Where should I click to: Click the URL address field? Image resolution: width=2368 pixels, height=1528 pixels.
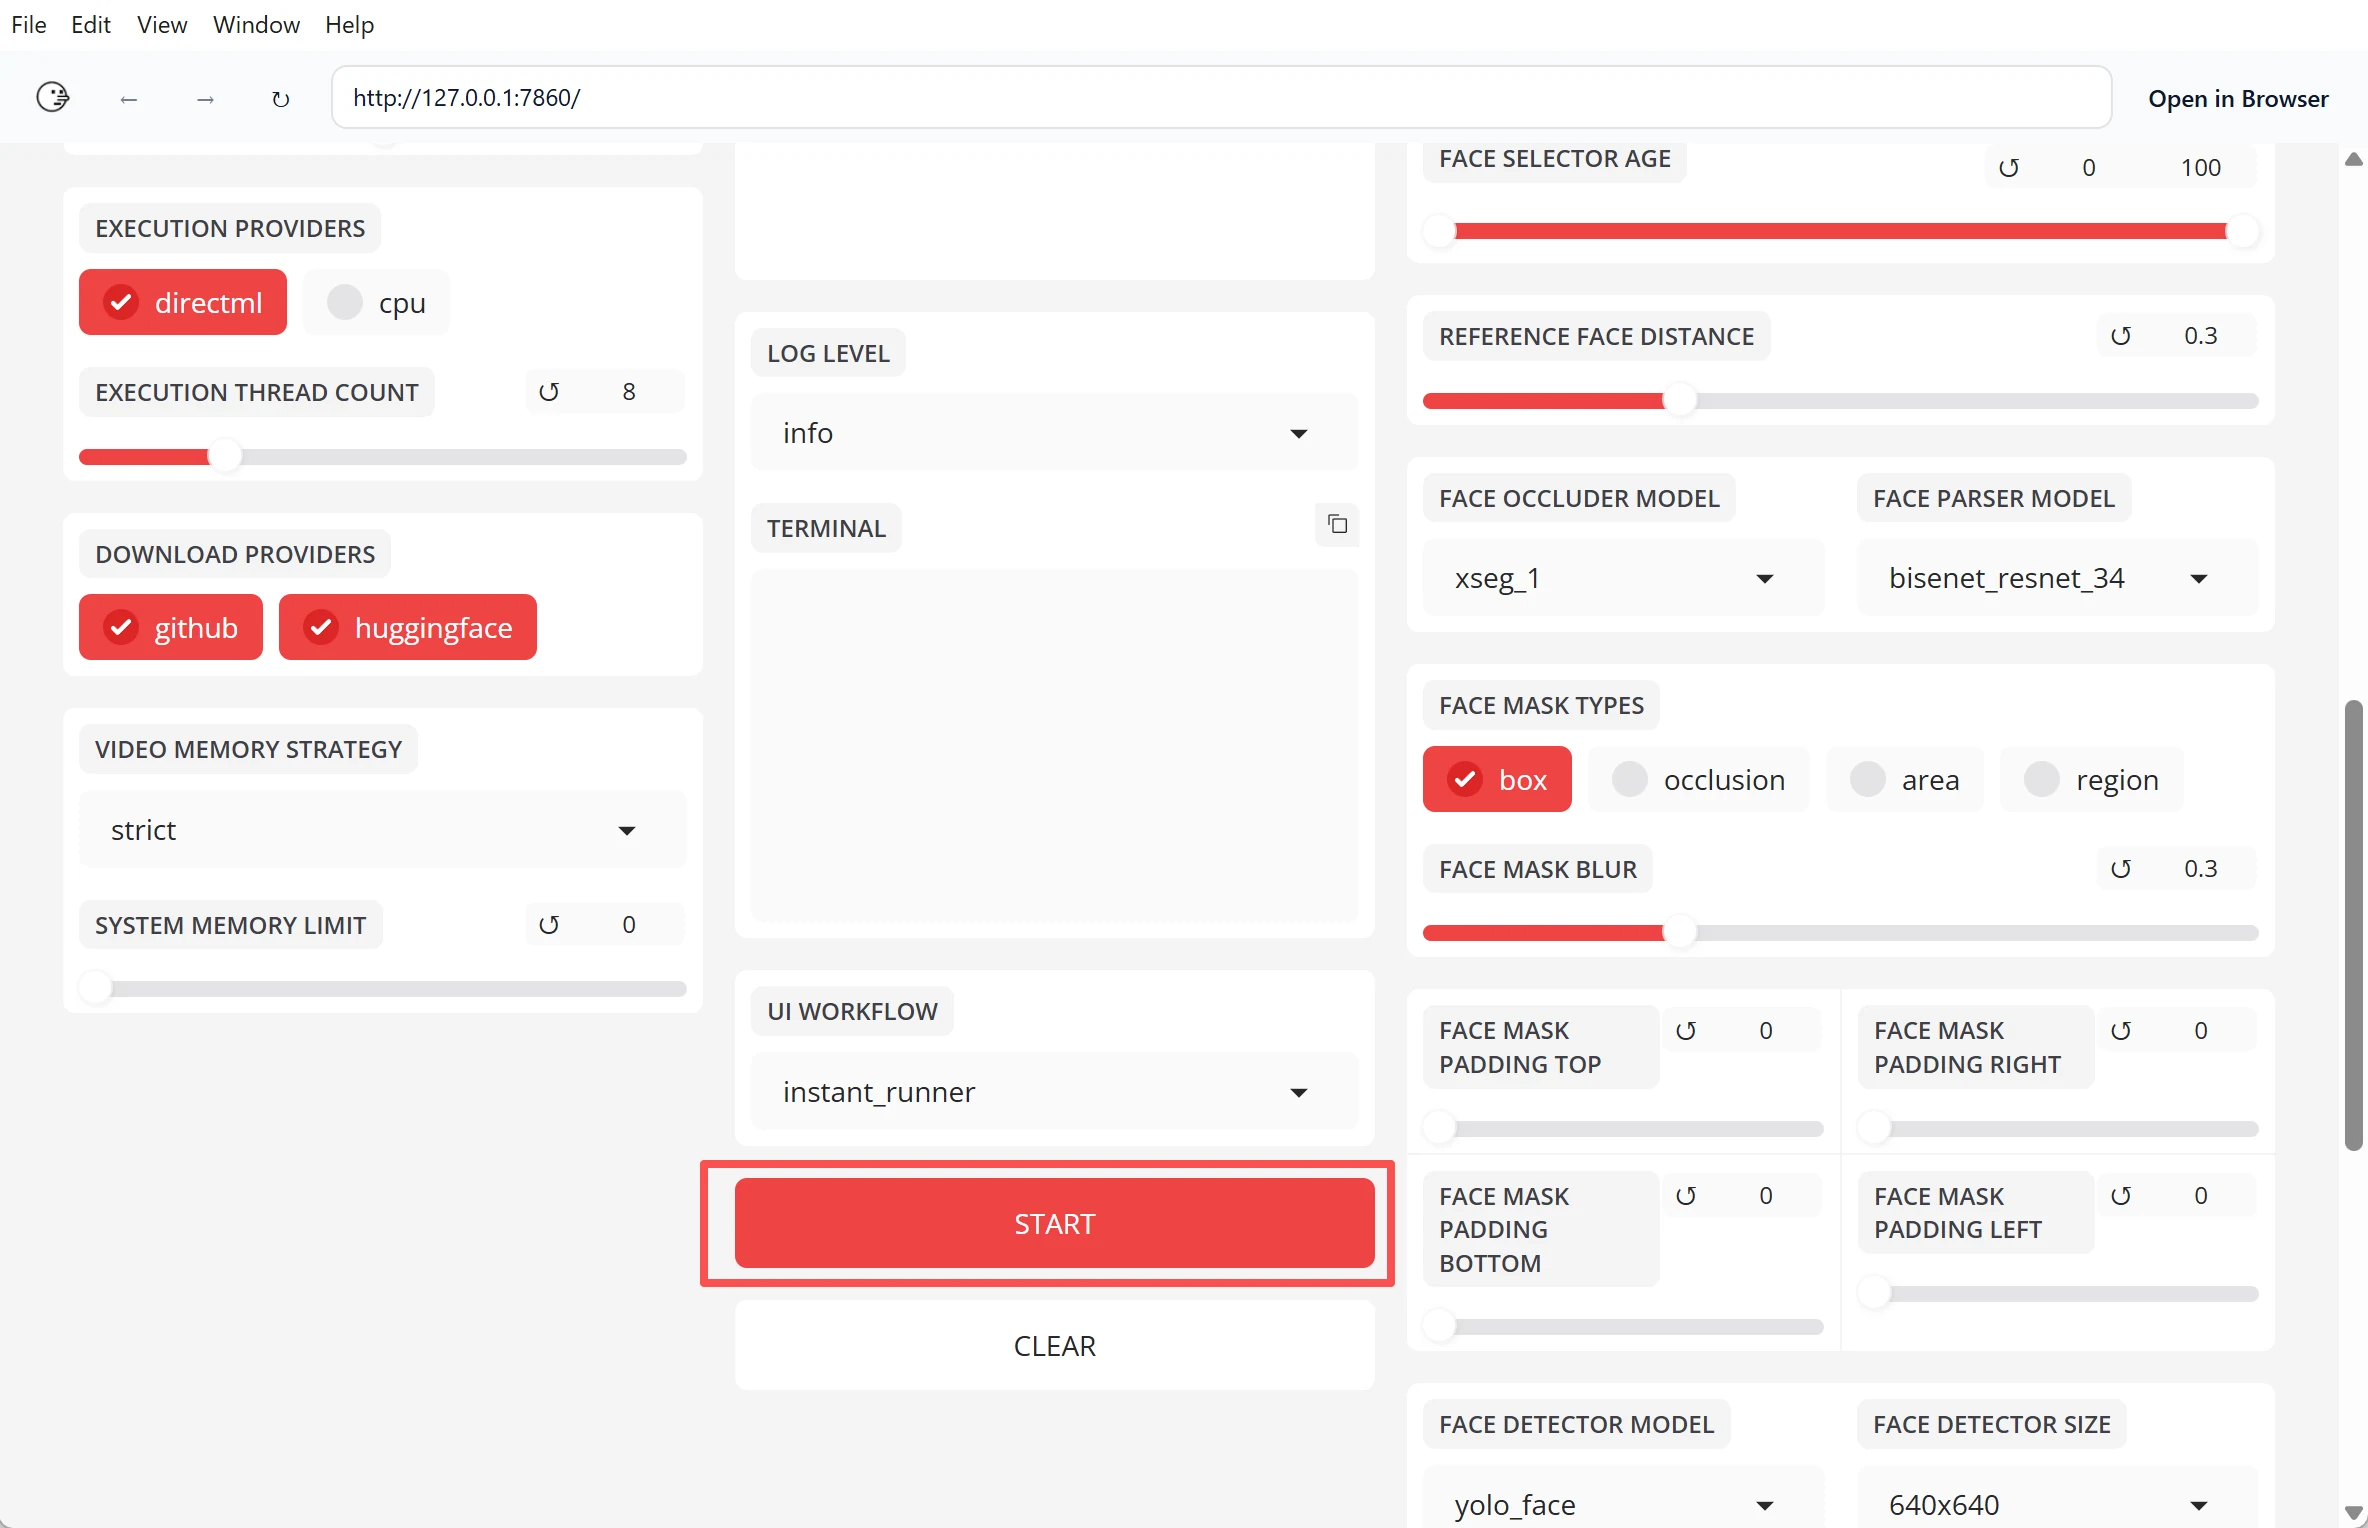(1221, 98)
